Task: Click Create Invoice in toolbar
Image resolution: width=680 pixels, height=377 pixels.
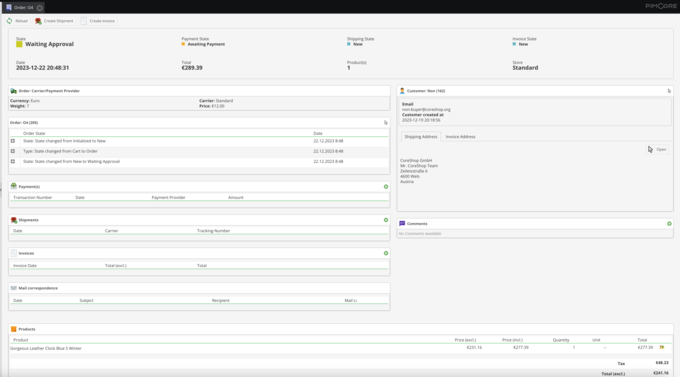Action: coord(98,21)
